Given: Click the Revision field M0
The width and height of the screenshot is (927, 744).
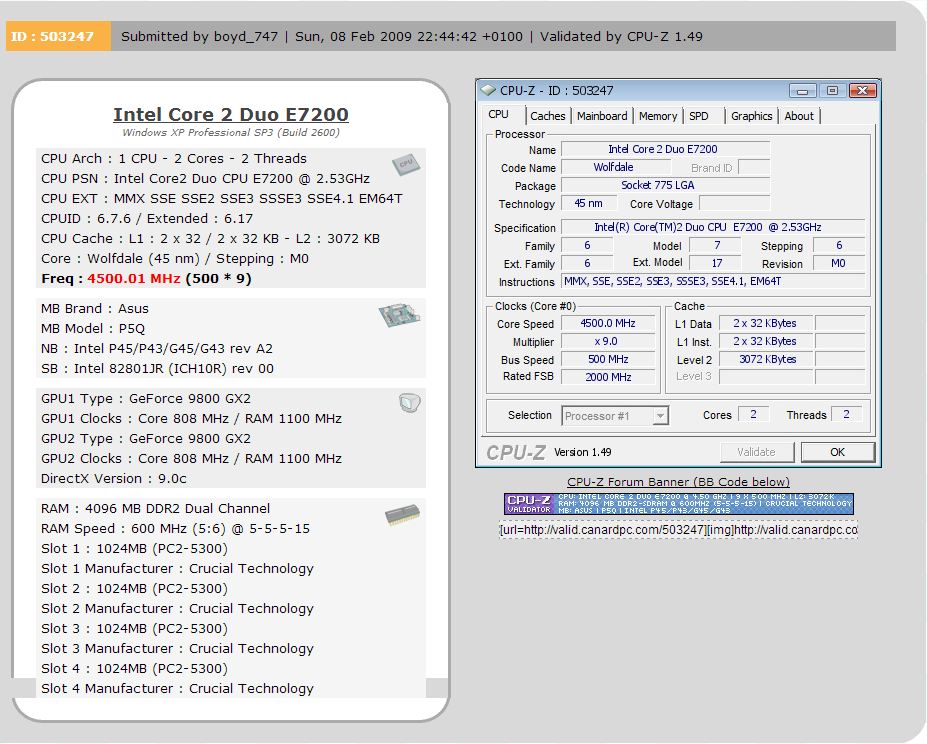Looking at the screenshot, I should click(838, 263).
